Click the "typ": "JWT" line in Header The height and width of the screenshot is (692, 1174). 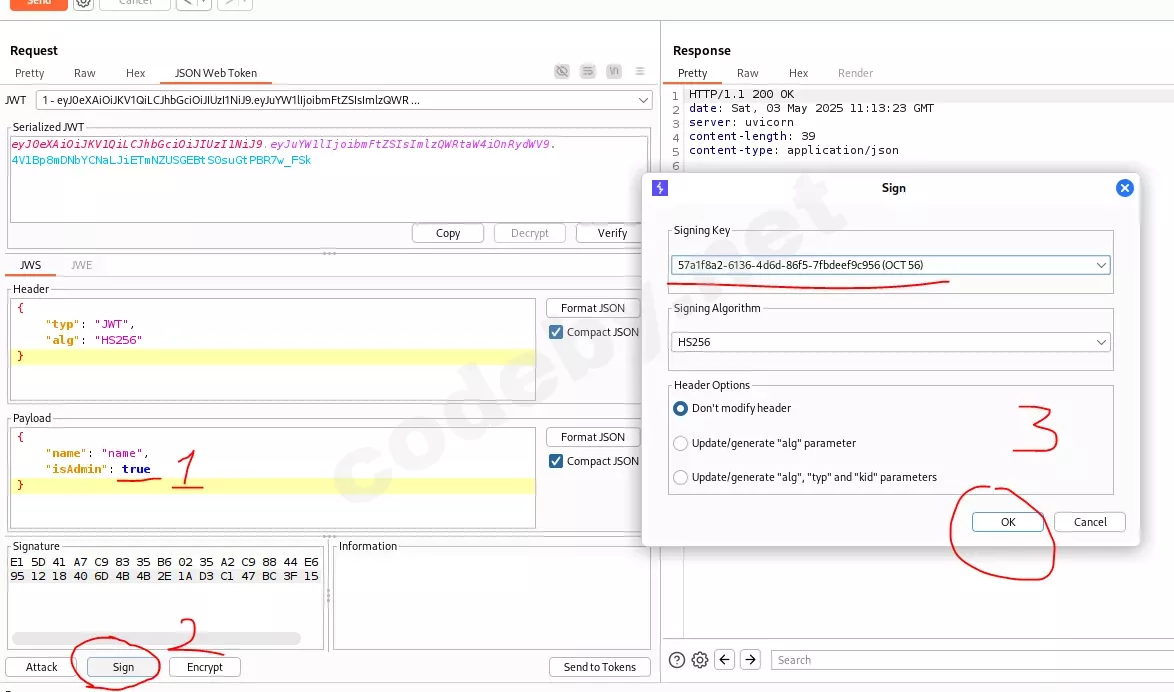click(90, 324)
